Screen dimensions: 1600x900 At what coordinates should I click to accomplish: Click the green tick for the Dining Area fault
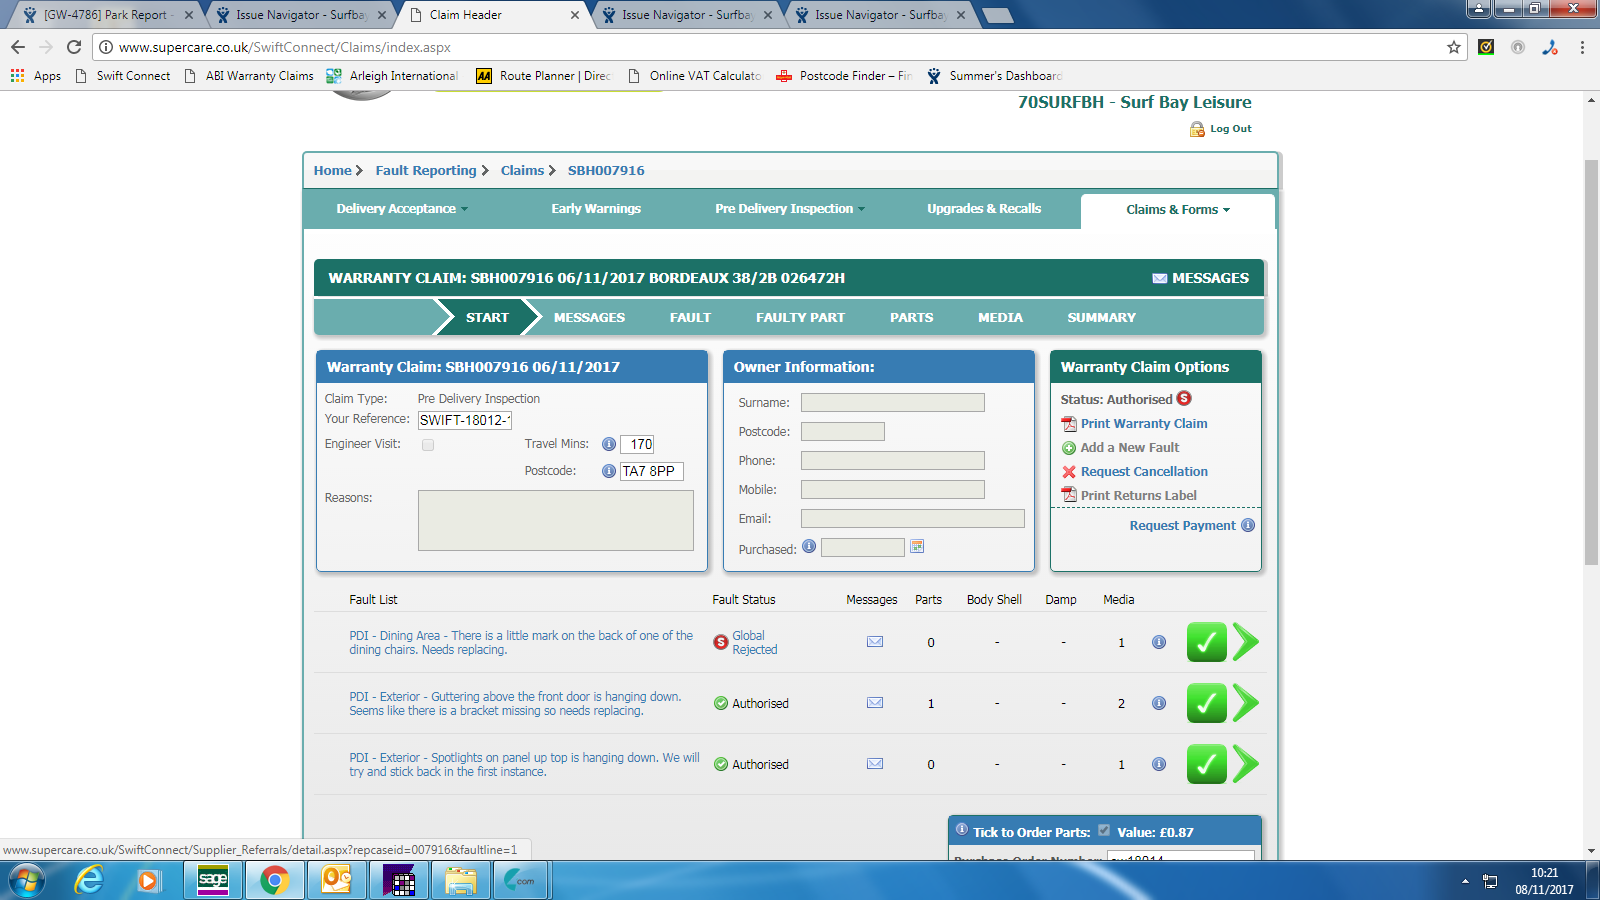[1207, 642]
